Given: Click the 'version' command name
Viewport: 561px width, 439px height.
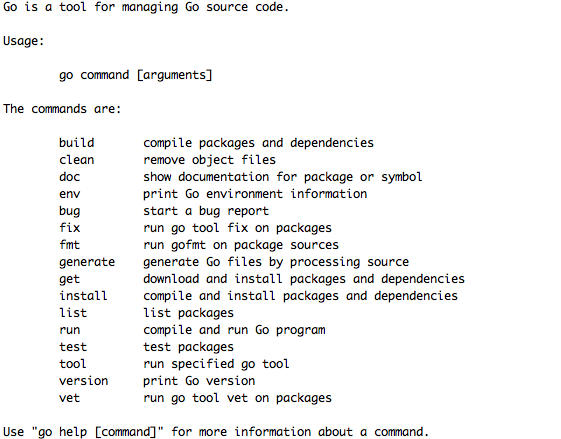Looking at the screenshot, I should tap(83, 381).
